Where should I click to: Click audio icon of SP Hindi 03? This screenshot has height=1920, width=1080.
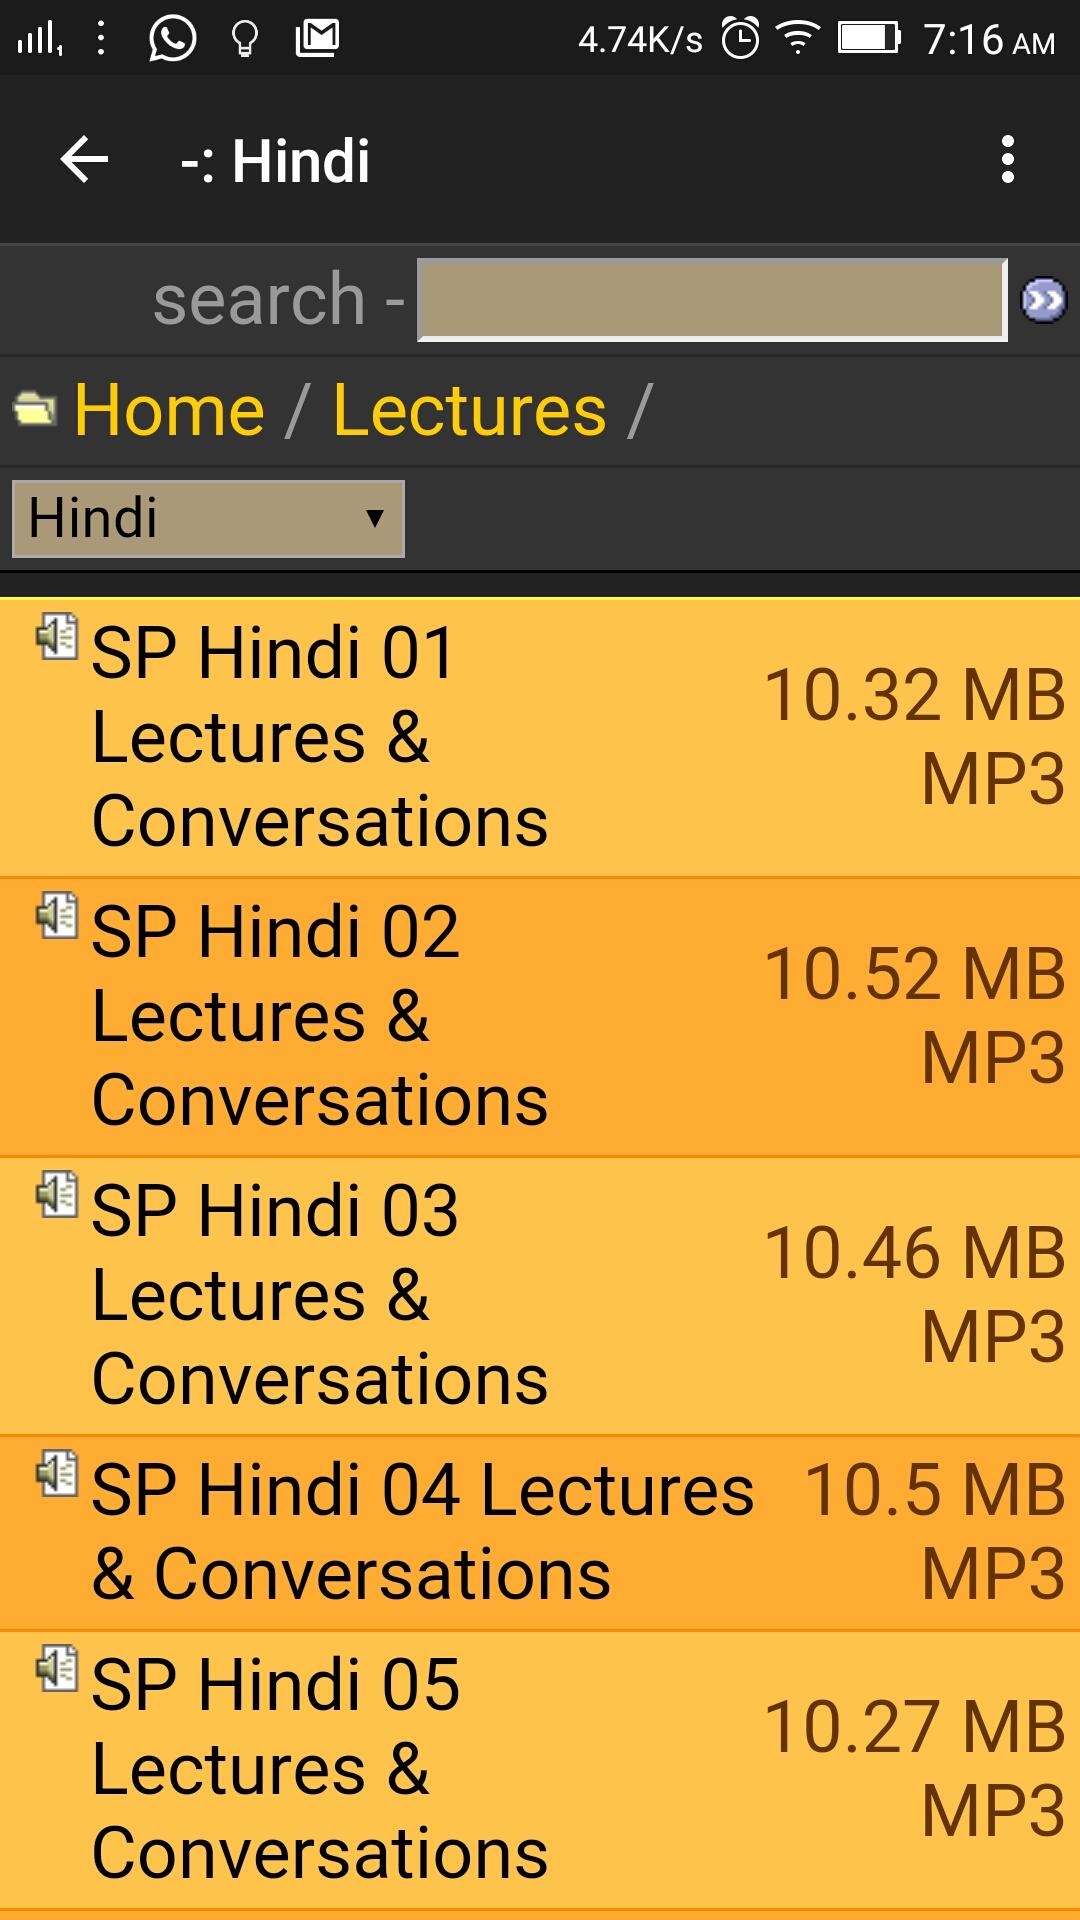[57, 1195]
